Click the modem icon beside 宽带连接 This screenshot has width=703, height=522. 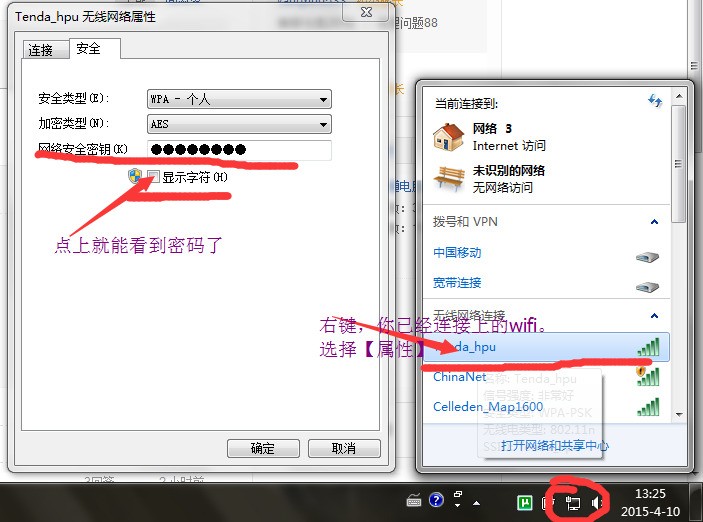(647, 287)
